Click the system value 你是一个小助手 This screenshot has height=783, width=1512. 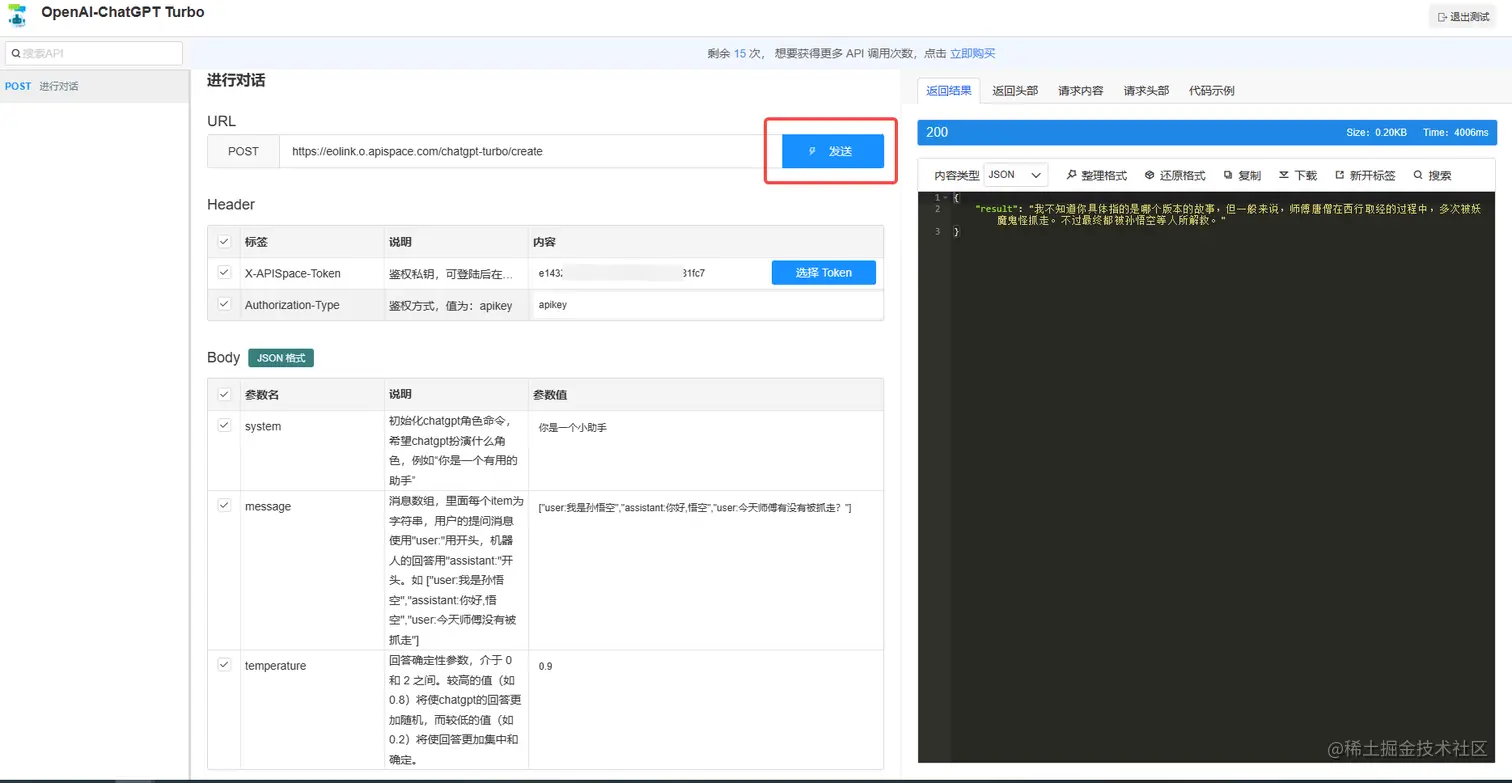(x=572, y=428)
